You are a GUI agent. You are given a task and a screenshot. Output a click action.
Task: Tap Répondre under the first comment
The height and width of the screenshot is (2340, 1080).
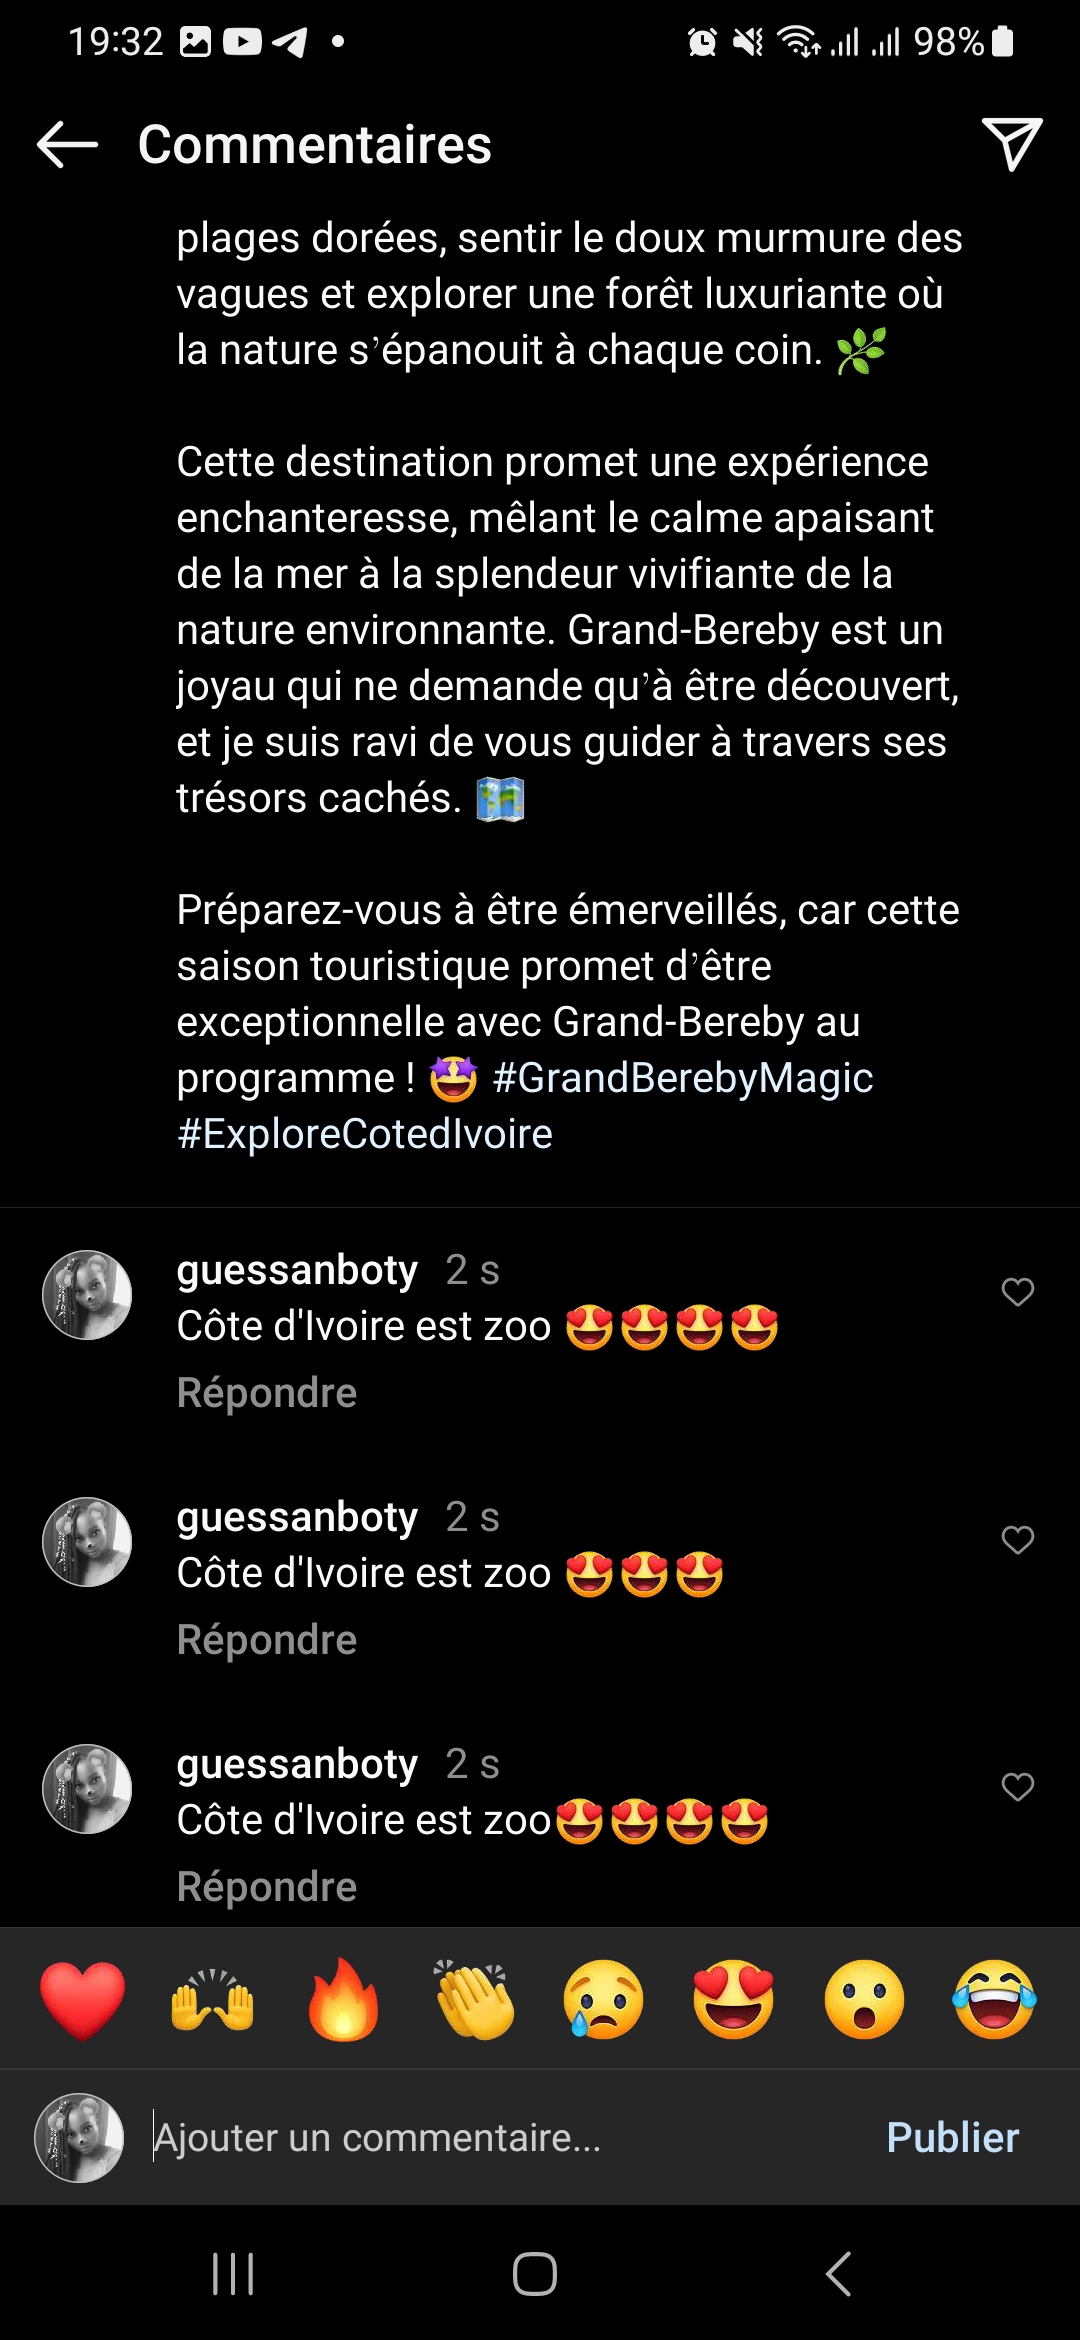pos(267,1393)
